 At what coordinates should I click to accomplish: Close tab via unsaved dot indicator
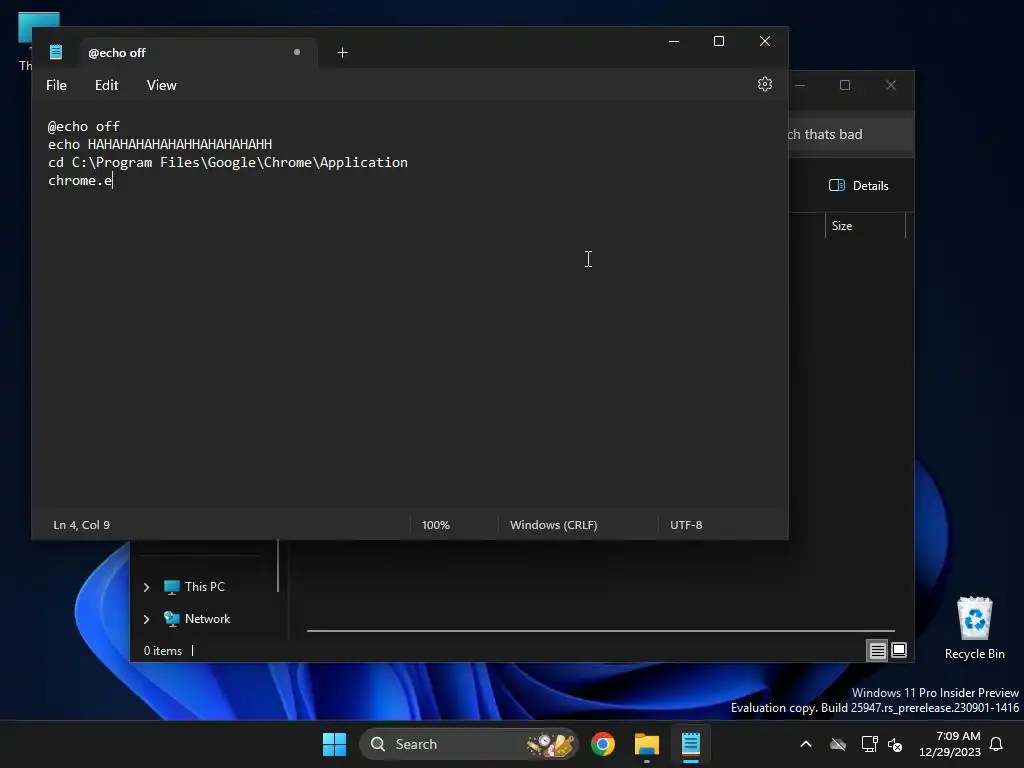[296, 52]
